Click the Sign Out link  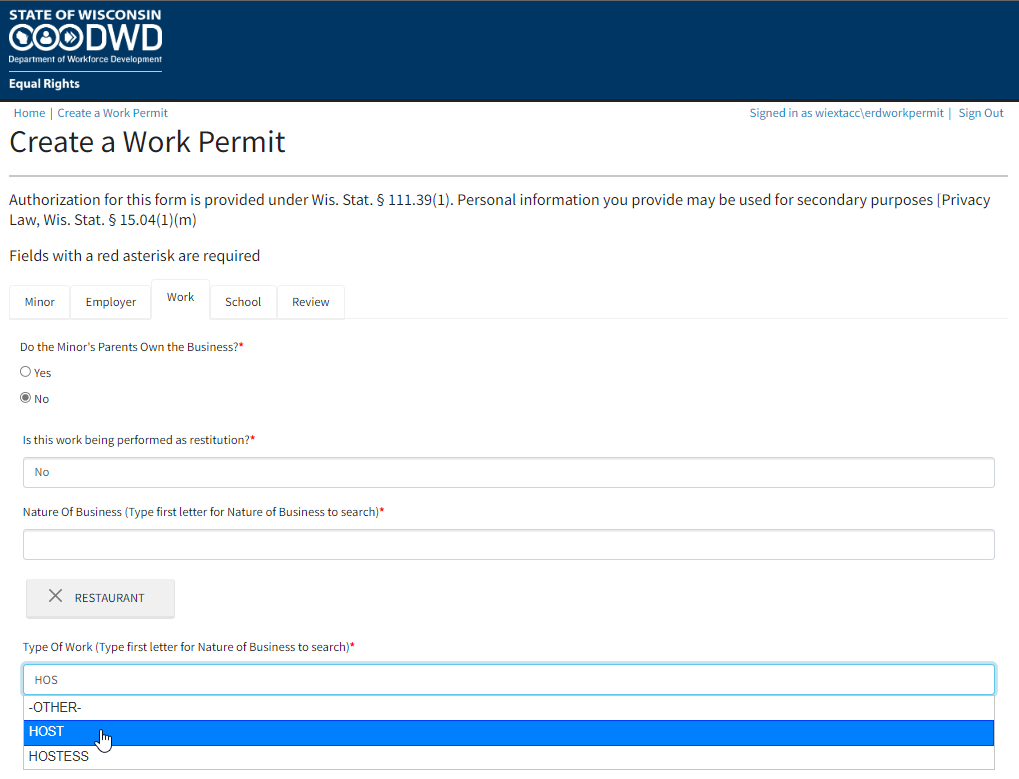tap(980, 112)
